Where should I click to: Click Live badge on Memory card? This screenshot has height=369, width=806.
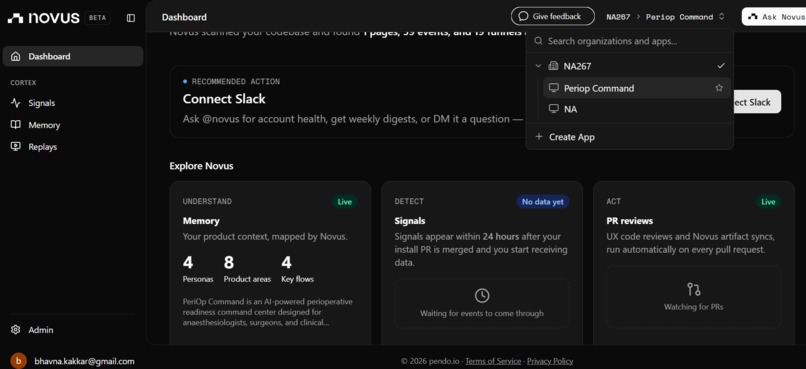point(344,202)
